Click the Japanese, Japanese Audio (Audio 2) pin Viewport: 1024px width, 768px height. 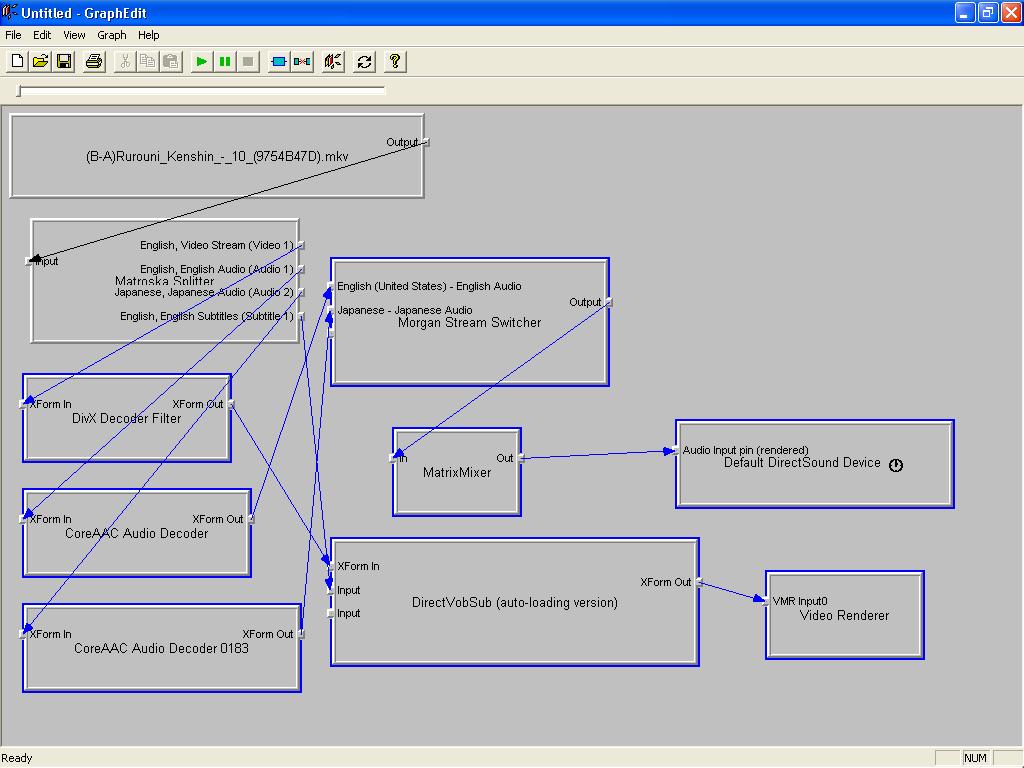click(301, 293)
